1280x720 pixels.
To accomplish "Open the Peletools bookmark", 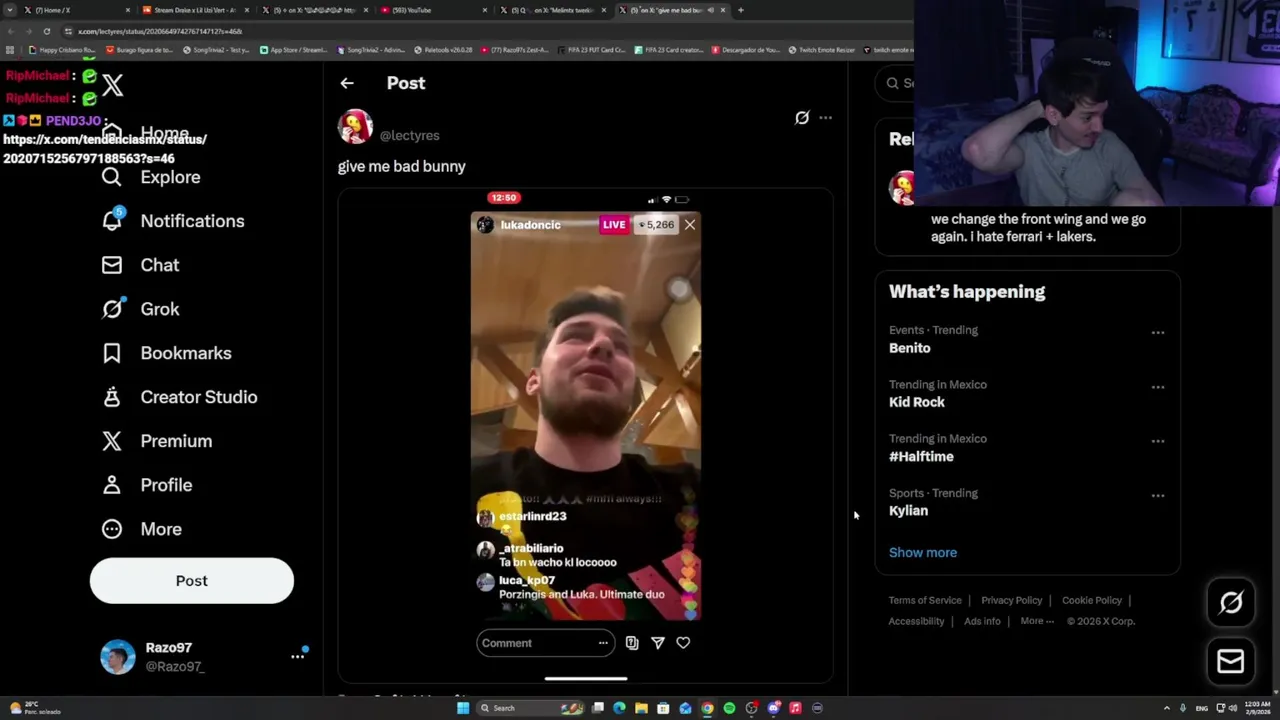I will 443,50.
